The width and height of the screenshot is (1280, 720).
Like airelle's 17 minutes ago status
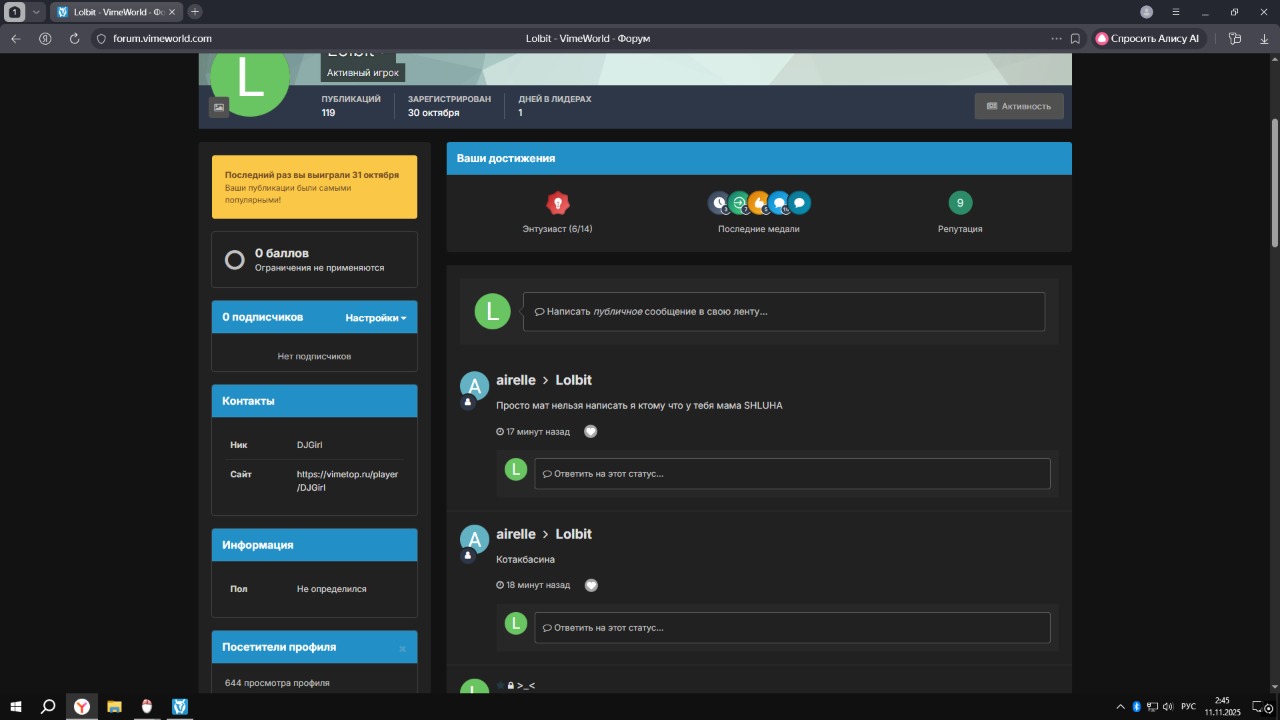click(590, 432)
